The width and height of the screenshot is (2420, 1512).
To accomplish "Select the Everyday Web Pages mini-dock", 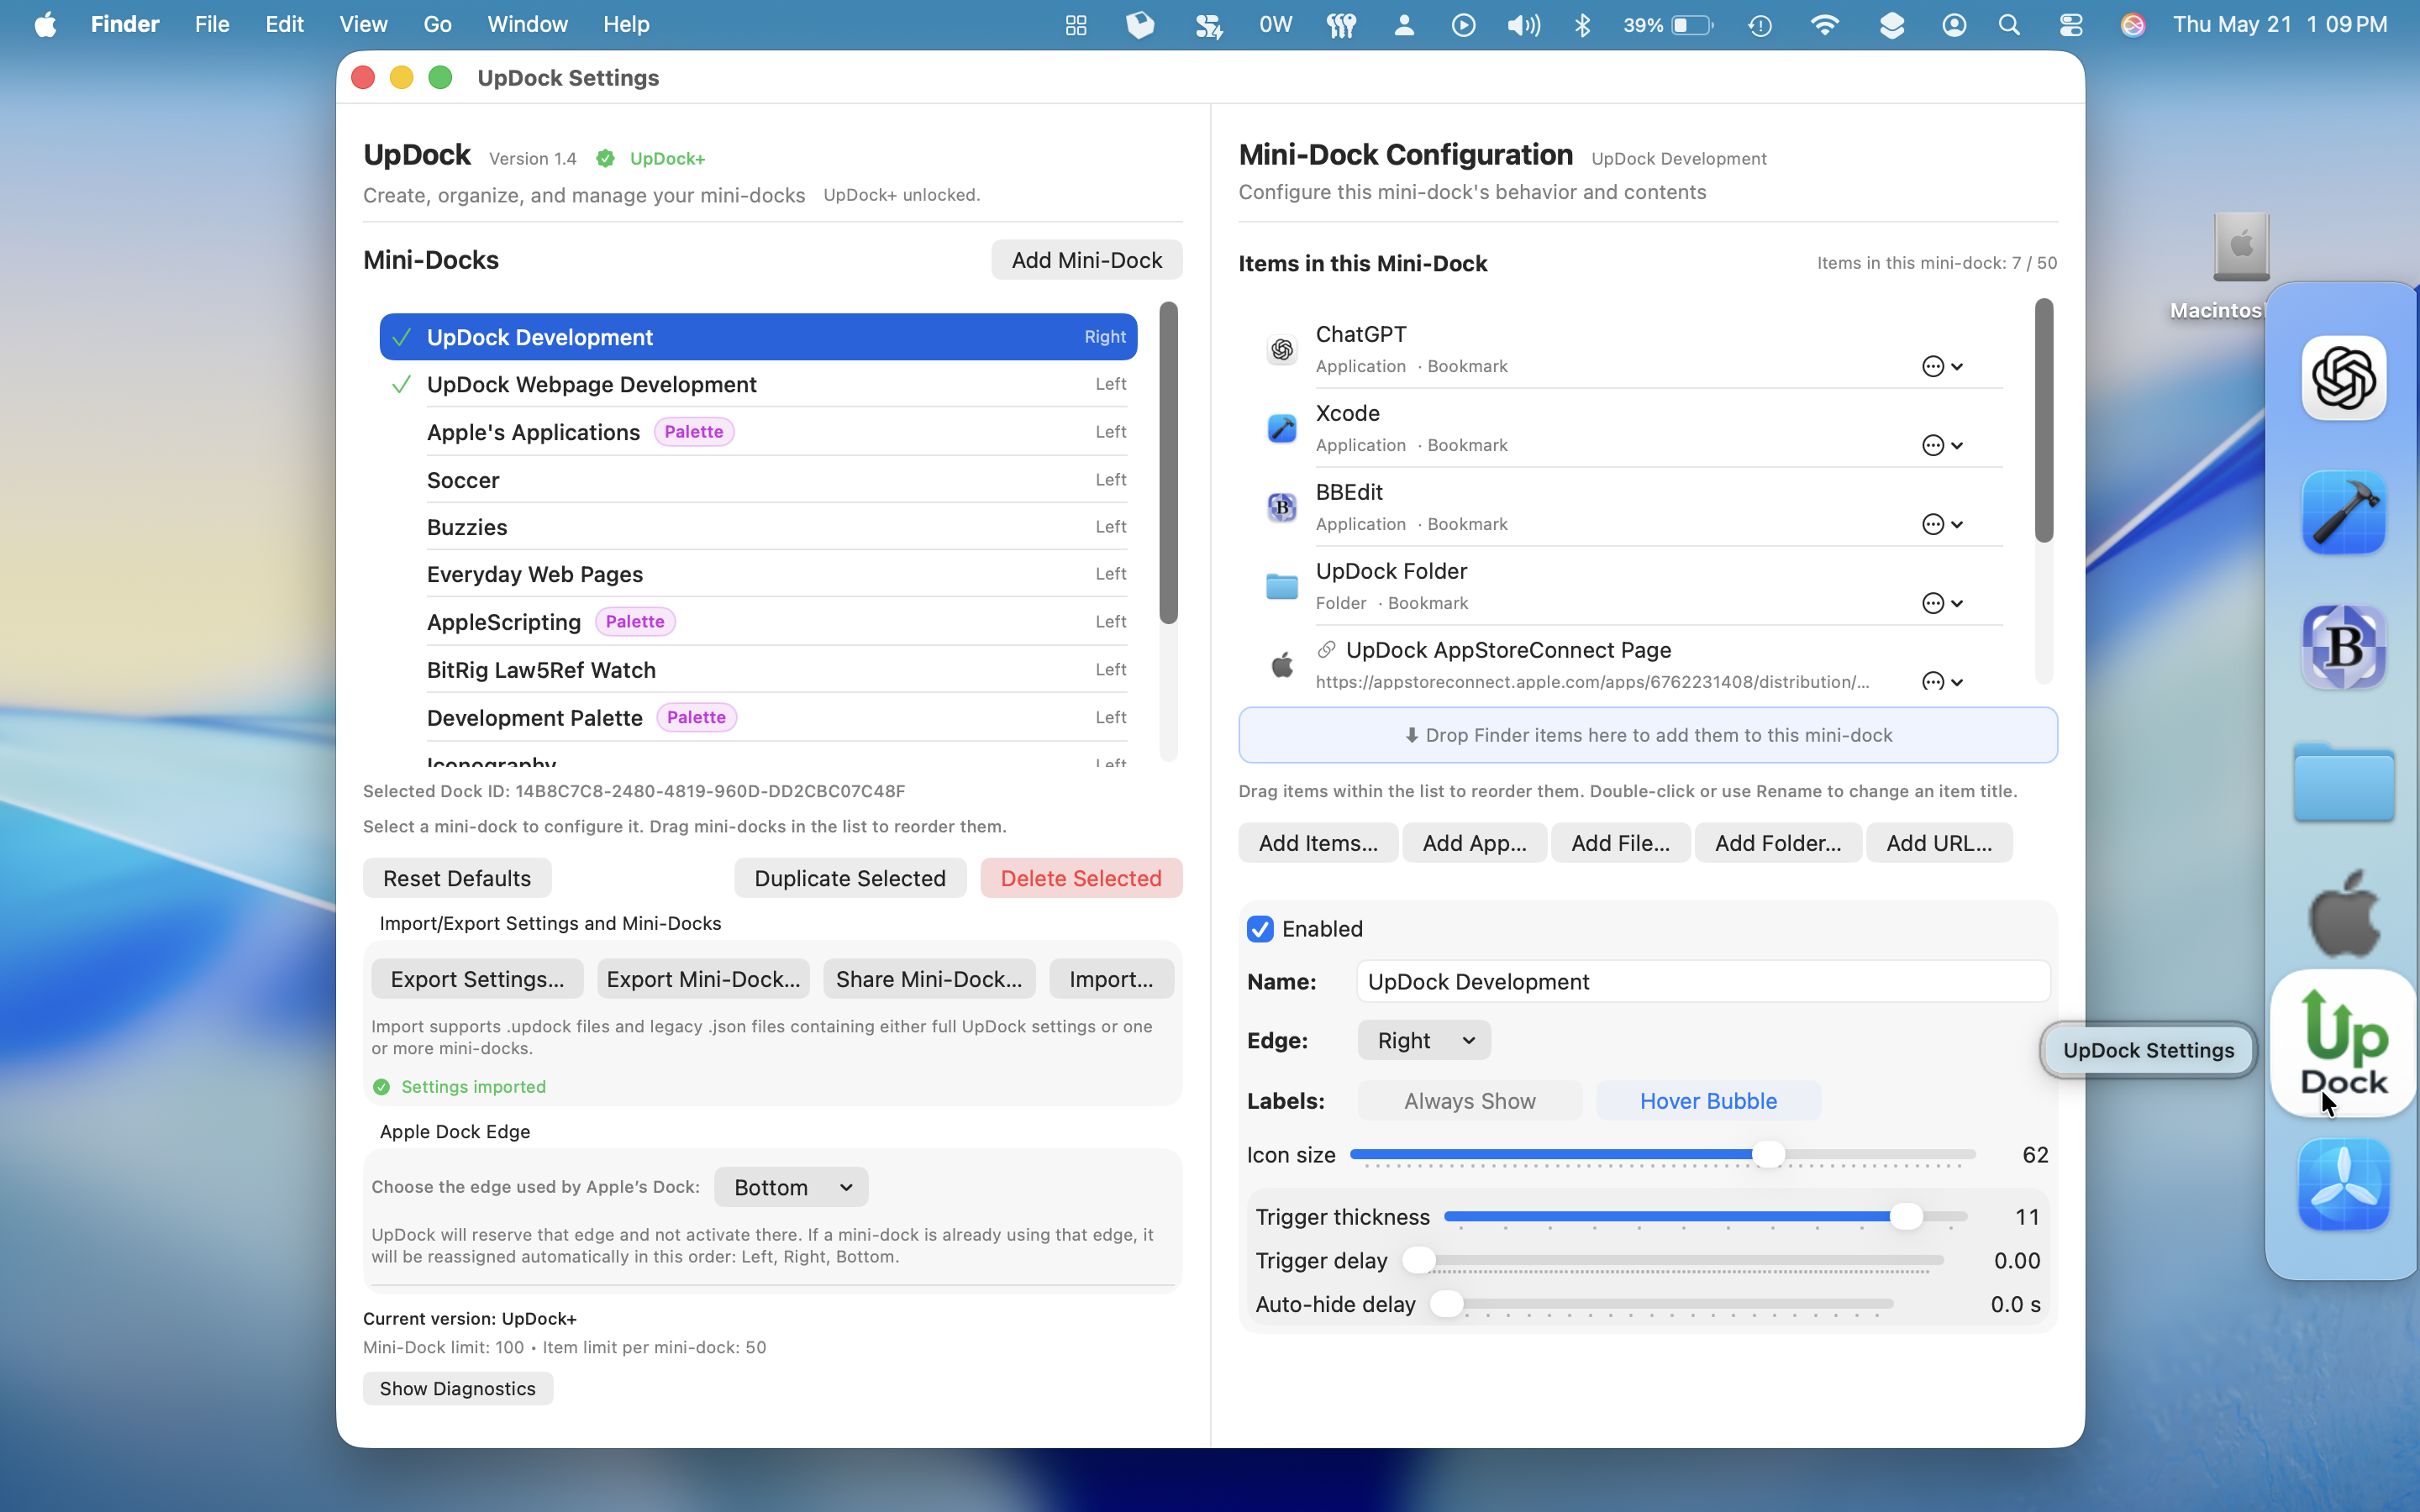I will [757, 574].
